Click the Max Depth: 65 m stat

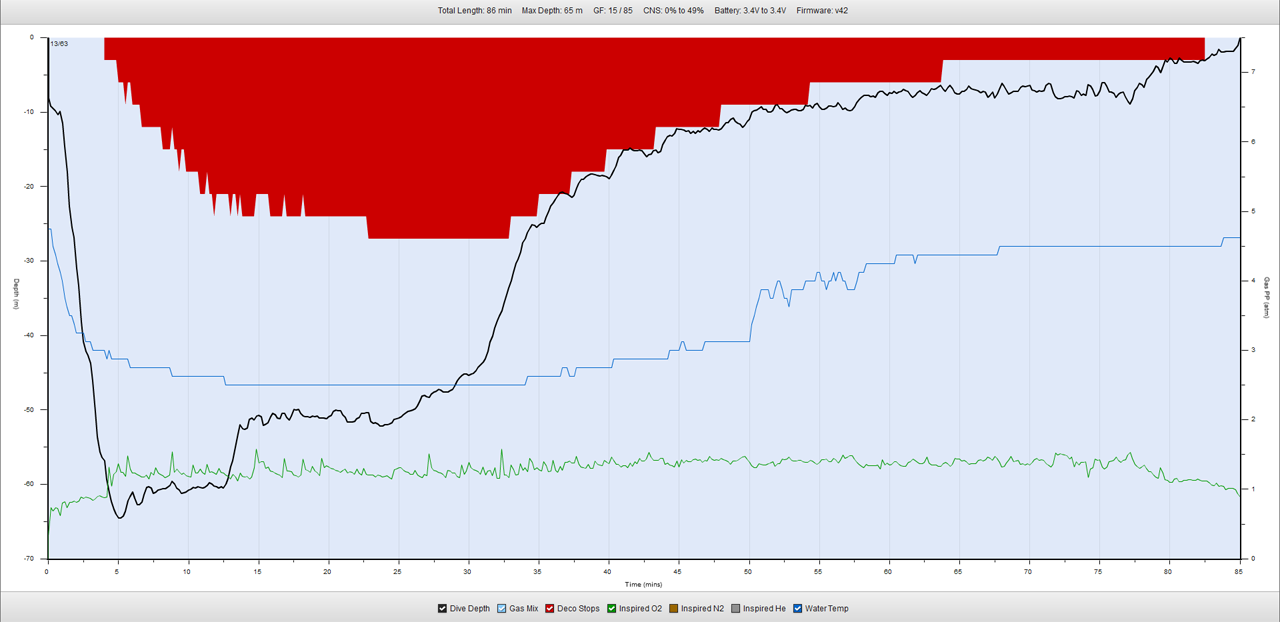(x=552, y=11)
